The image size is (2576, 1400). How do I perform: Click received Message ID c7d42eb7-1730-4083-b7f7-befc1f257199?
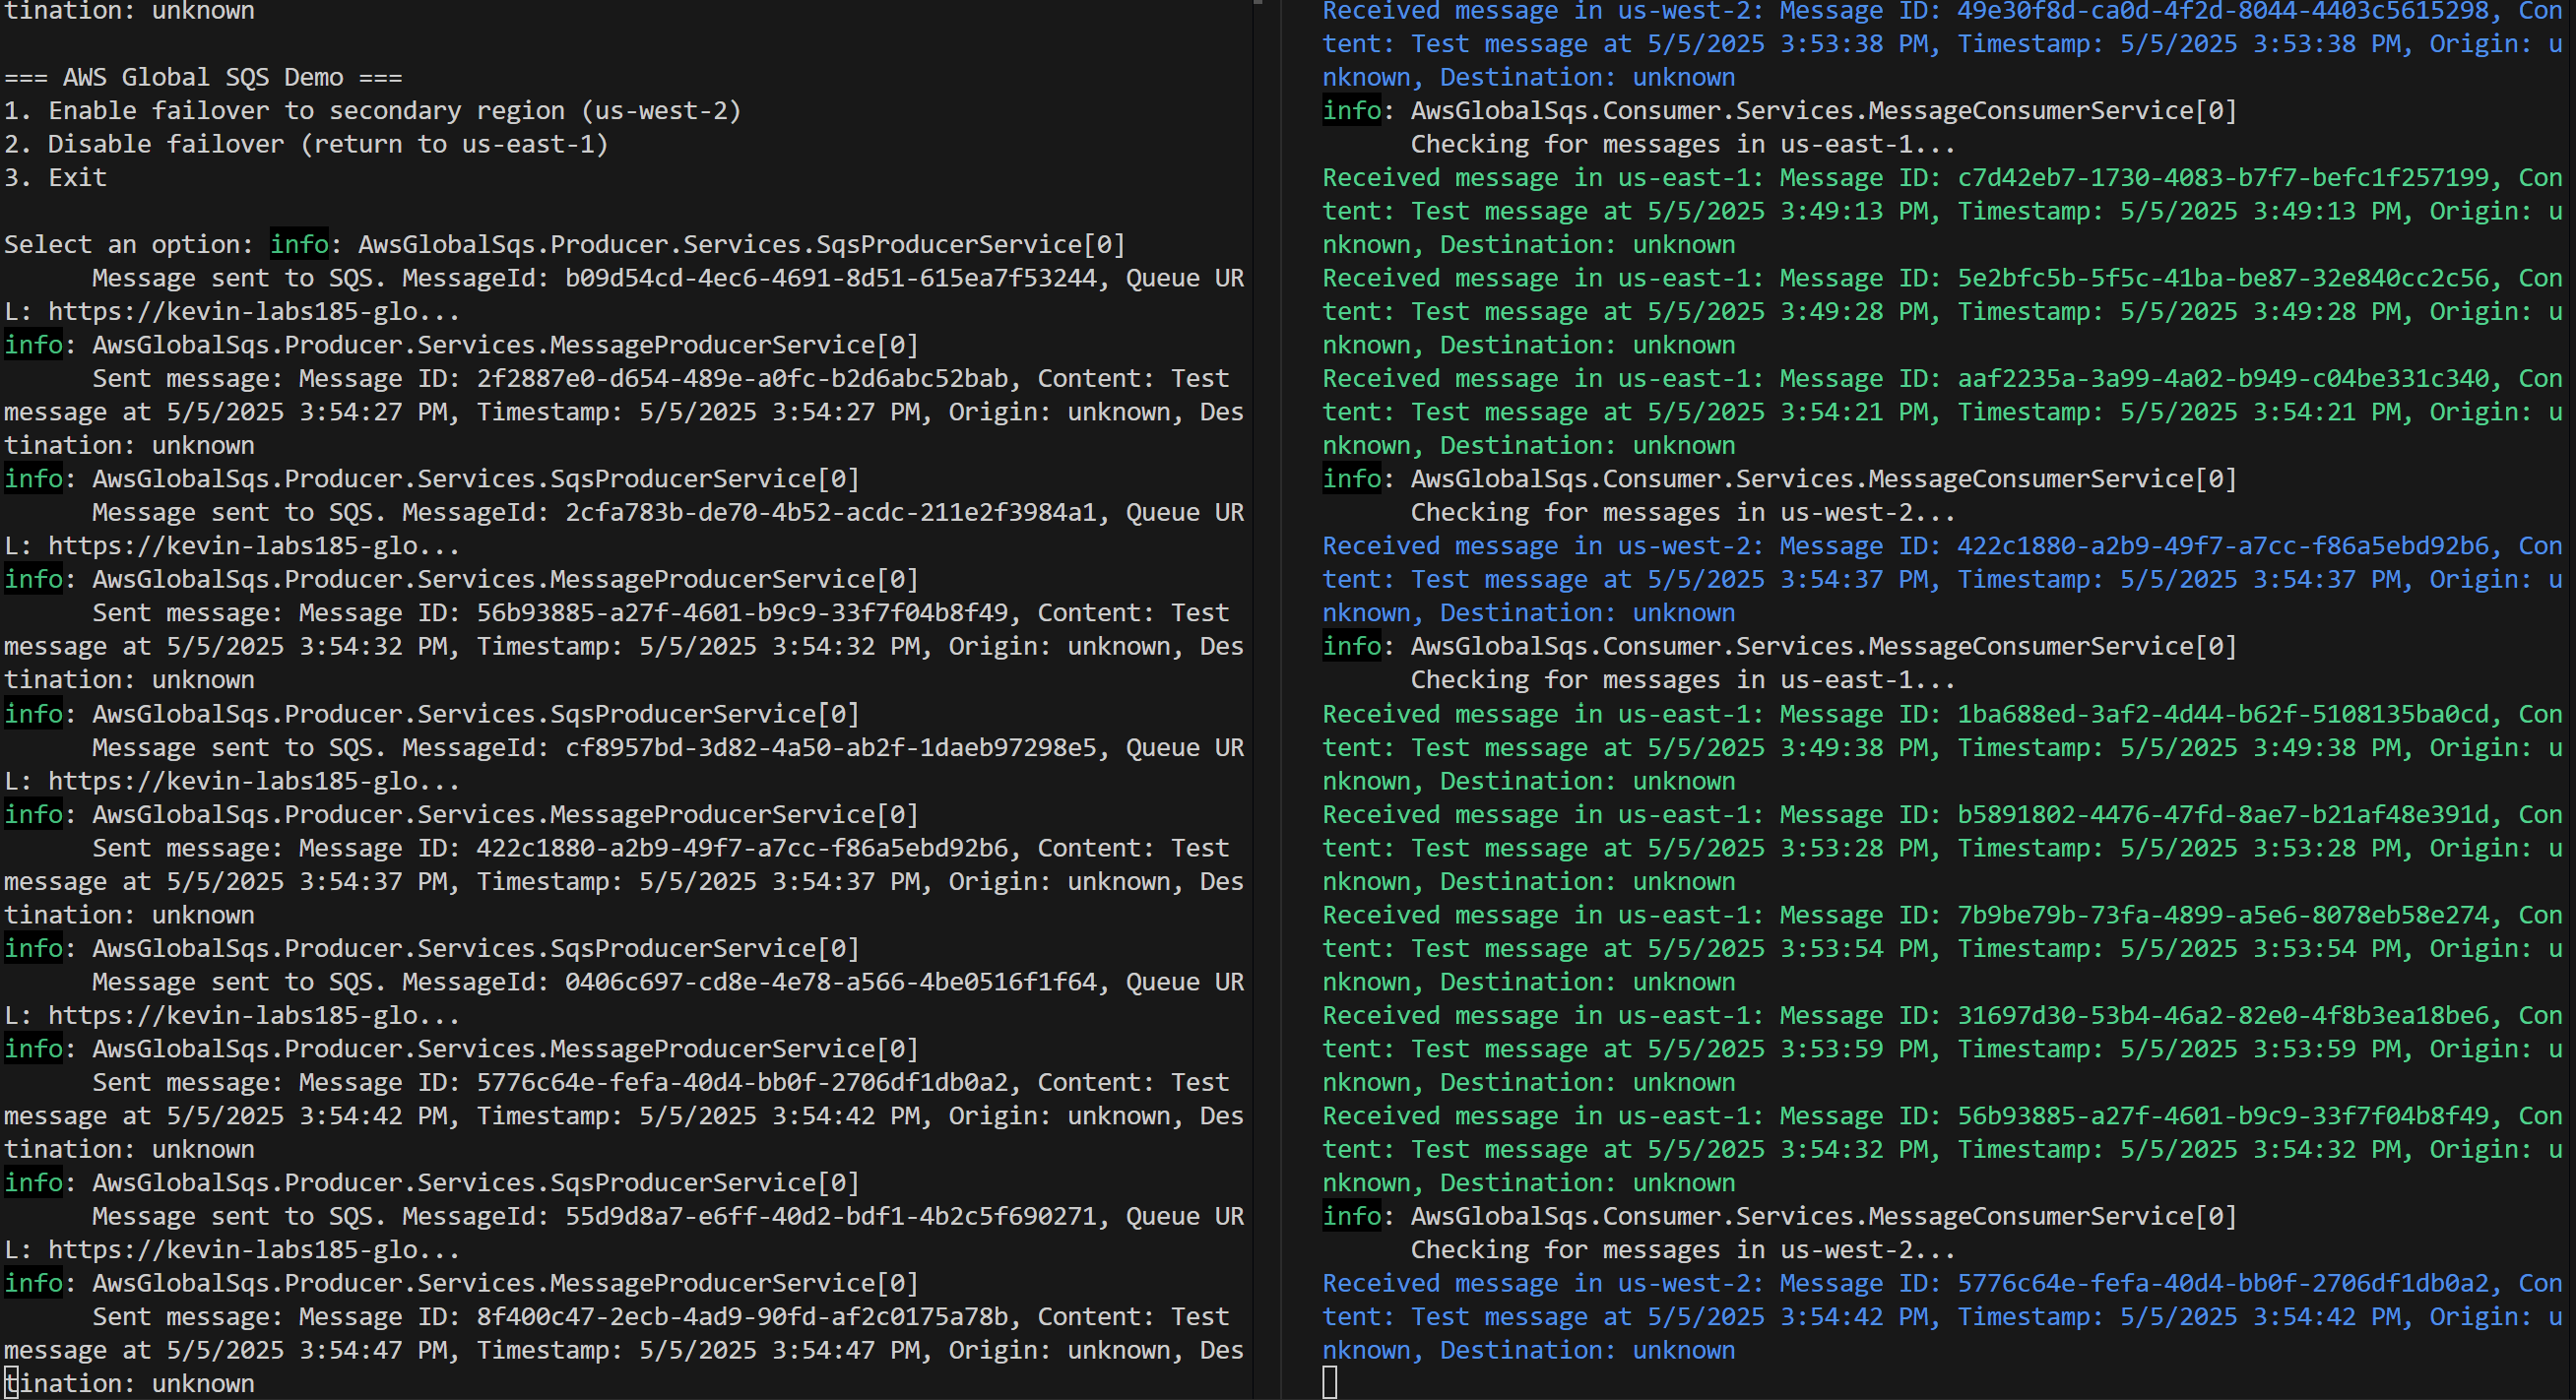[x=2222, y=178]
